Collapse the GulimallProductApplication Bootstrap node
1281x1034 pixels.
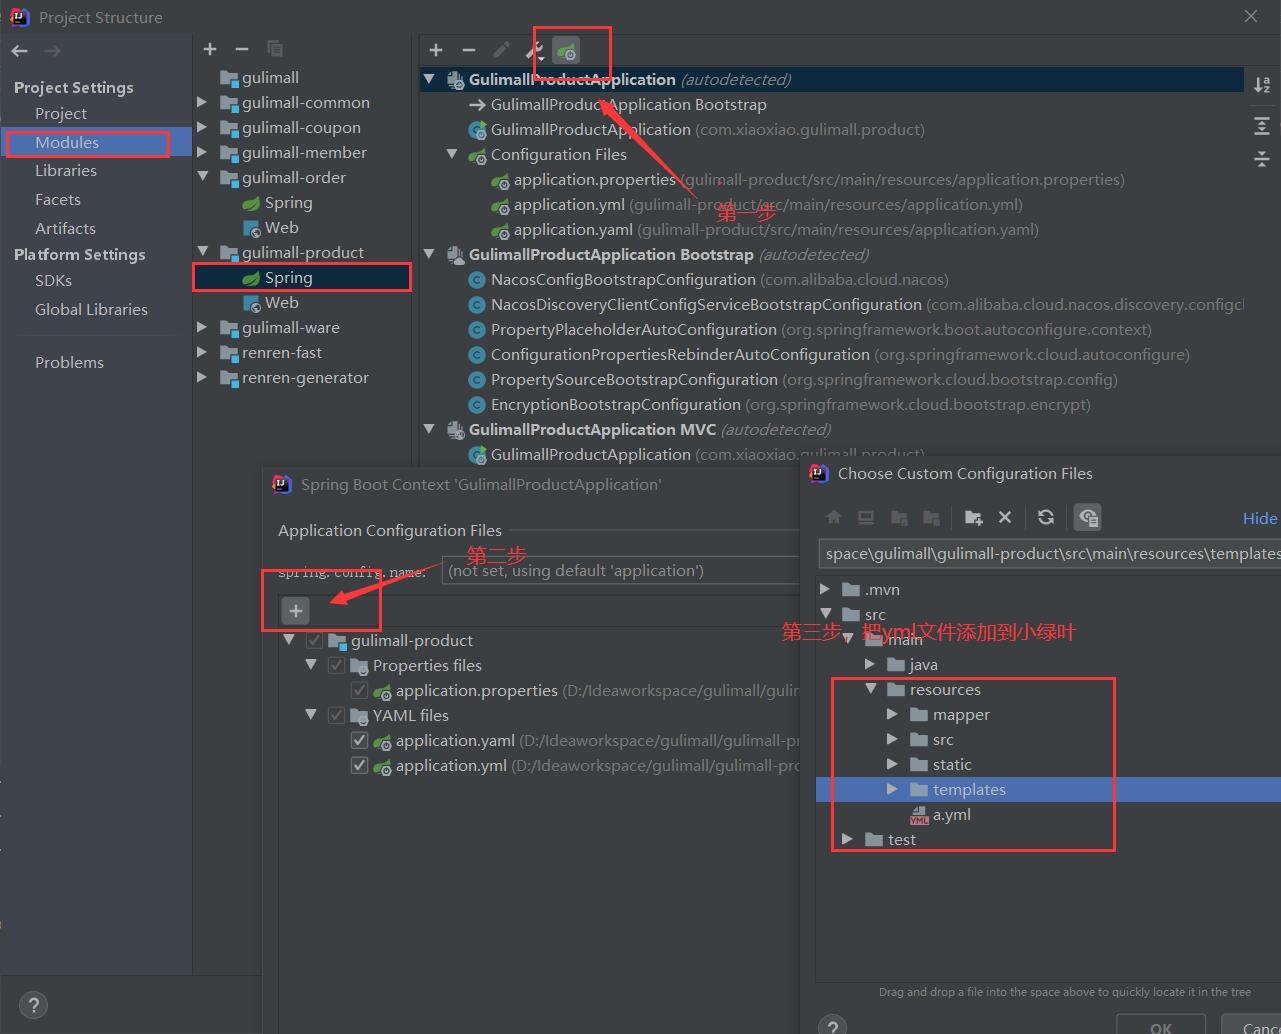pos(429,254)
